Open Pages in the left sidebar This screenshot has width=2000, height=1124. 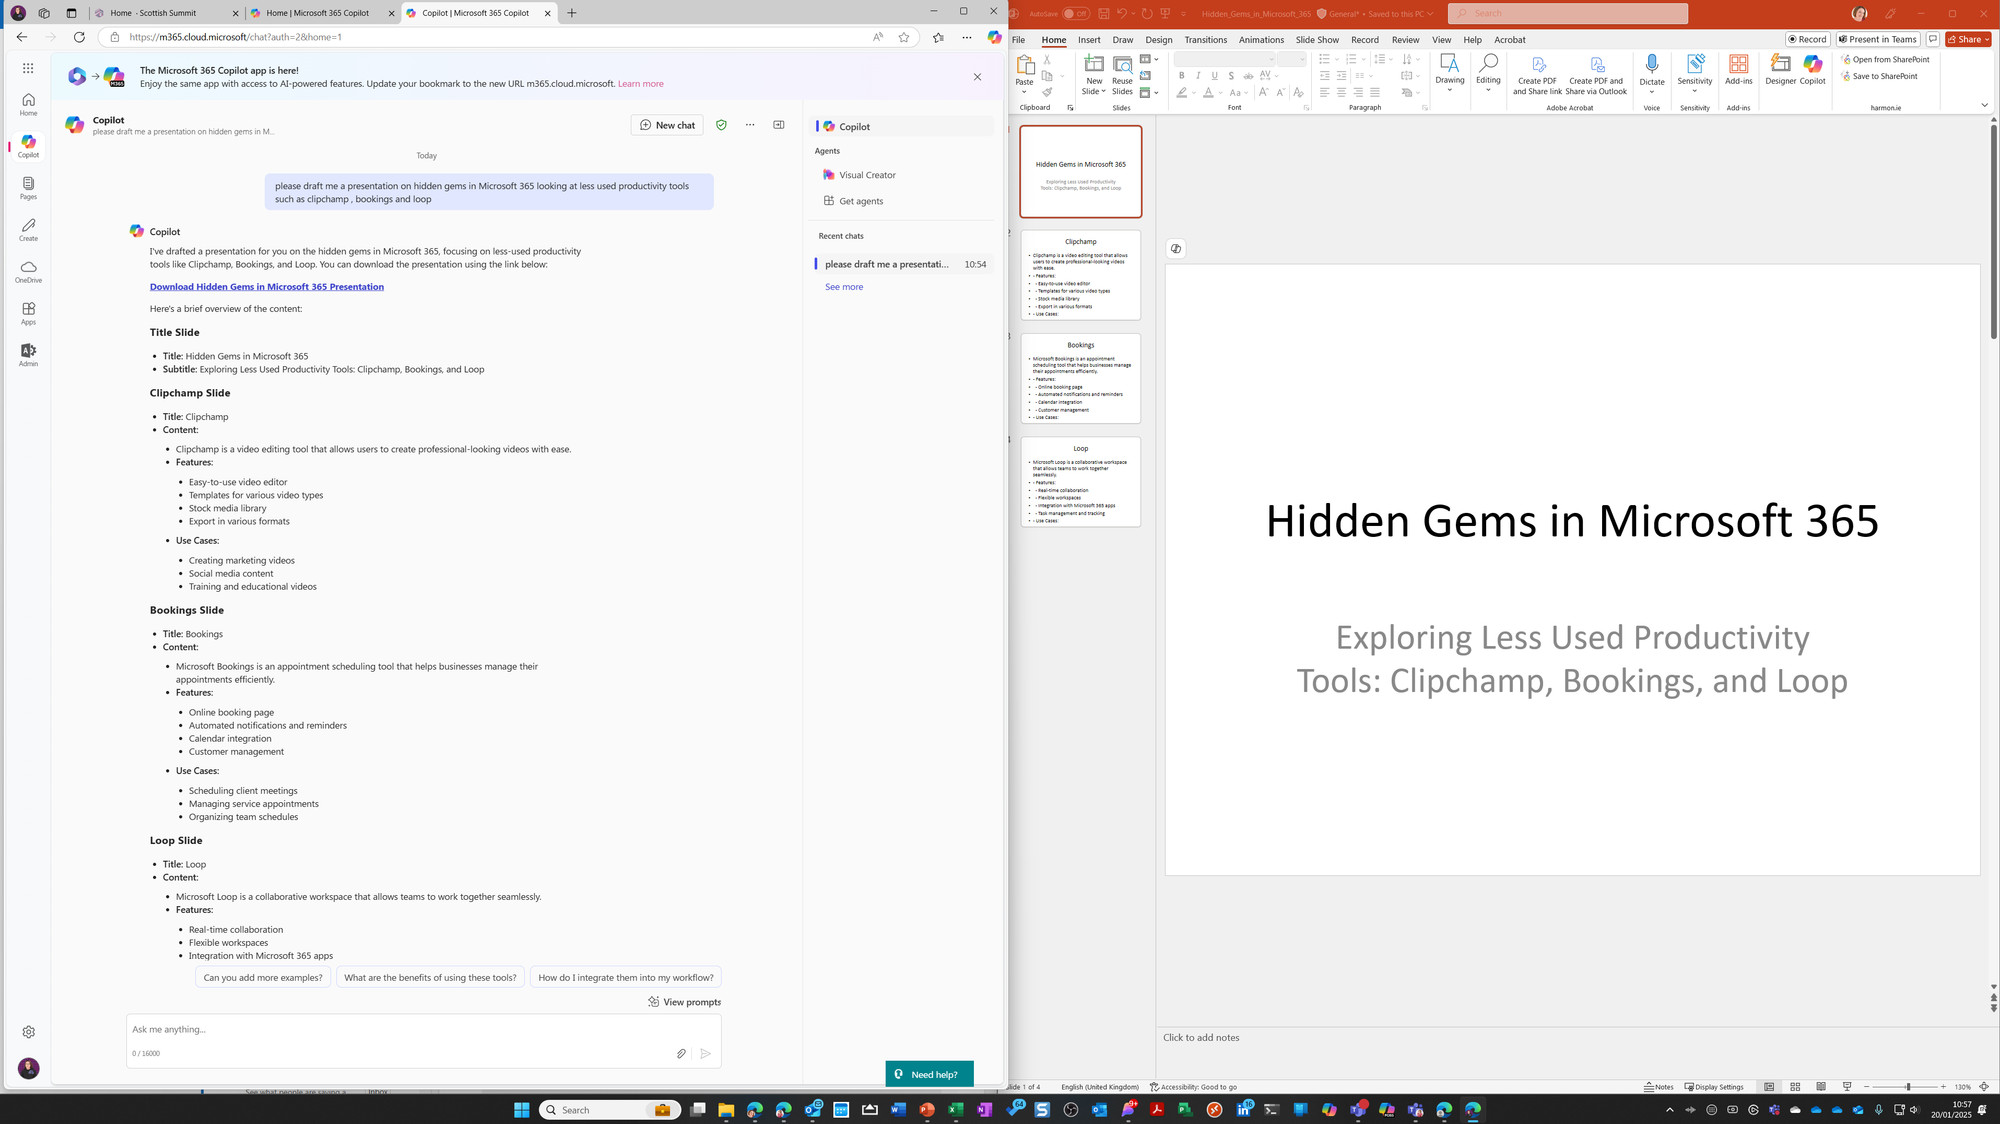(28, 188)
